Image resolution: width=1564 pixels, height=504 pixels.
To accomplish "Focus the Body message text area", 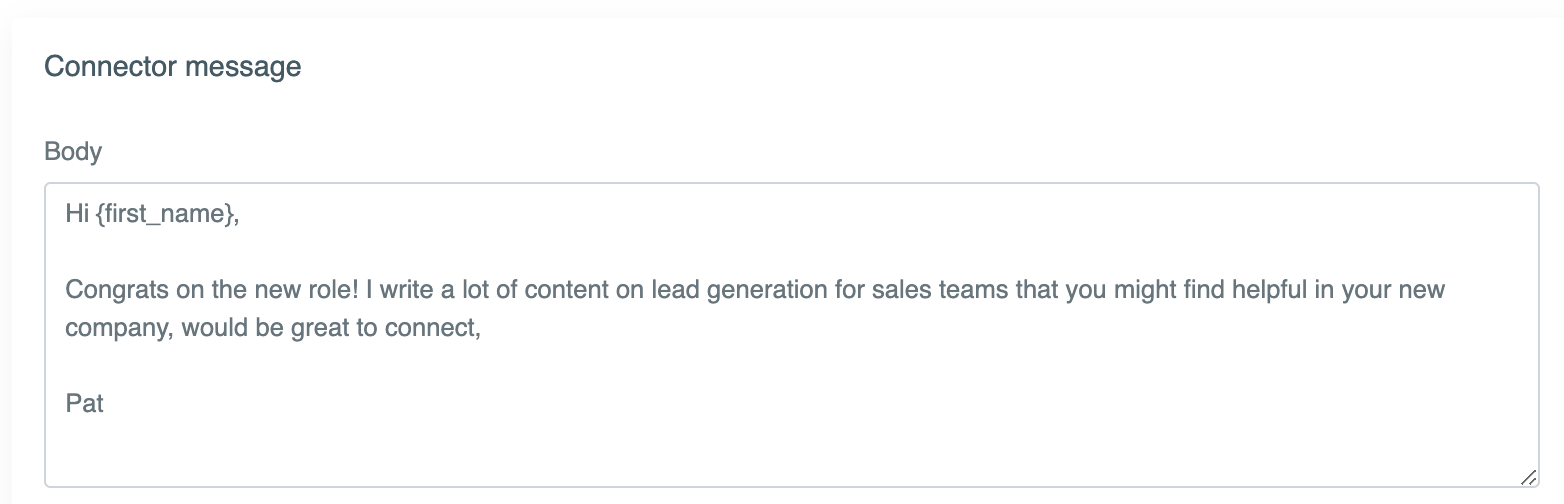I will click(791, 335).
